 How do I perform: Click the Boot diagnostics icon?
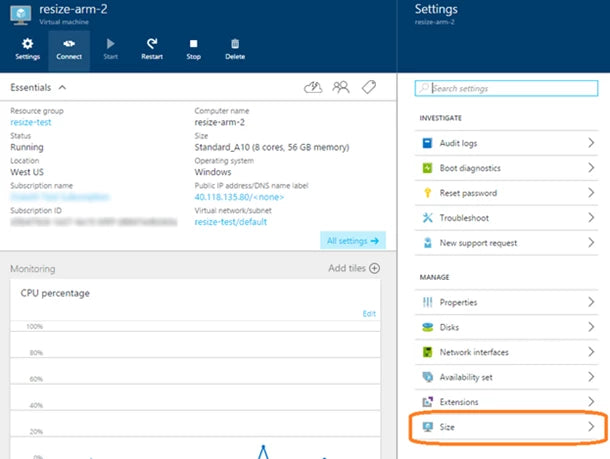point(427,168)
